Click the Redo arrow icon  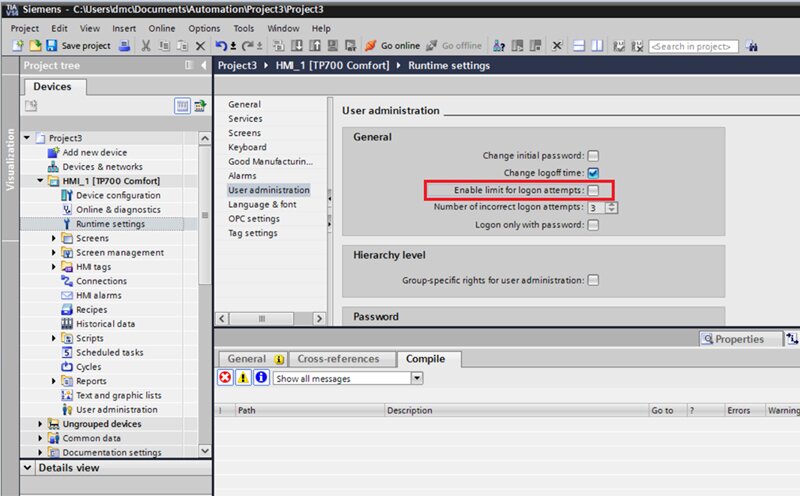click(248, 46)
